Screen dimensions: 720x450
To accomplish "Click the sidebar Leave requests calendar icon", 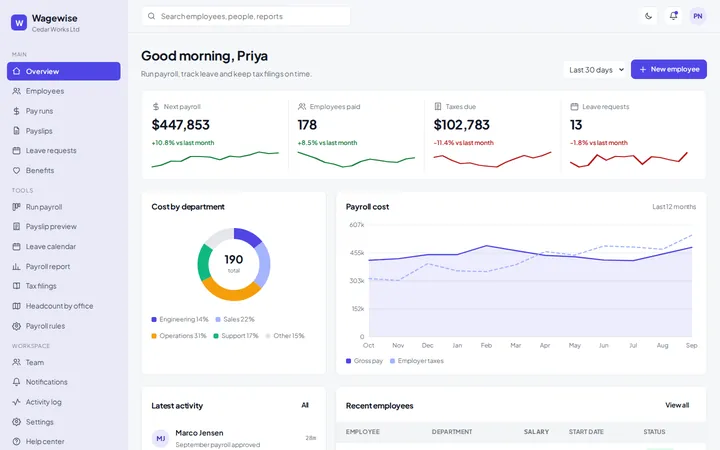I will 17,151.
